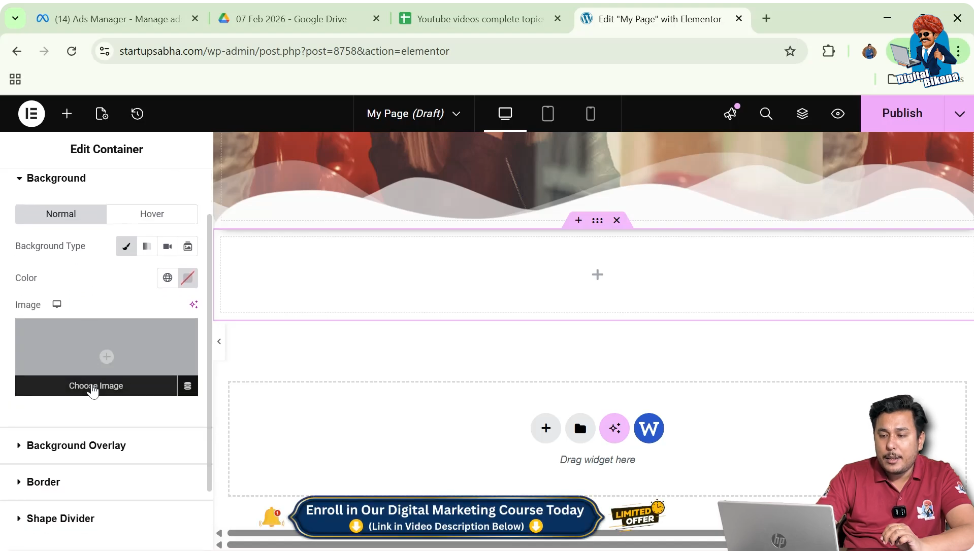The image size is (974, 551).
Task: Switch to Mobile responsive view
Action: 590,114
